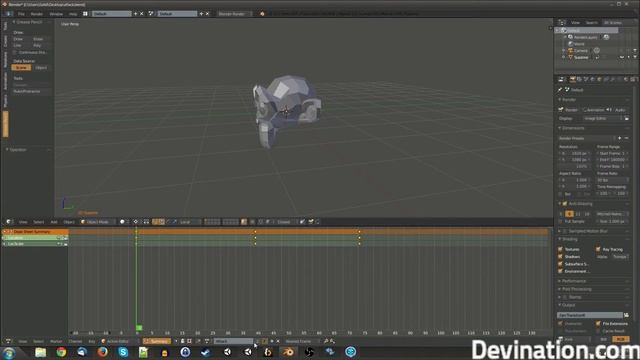Open the Render menu in top bar
640x360 pixels.
[37, 14]
